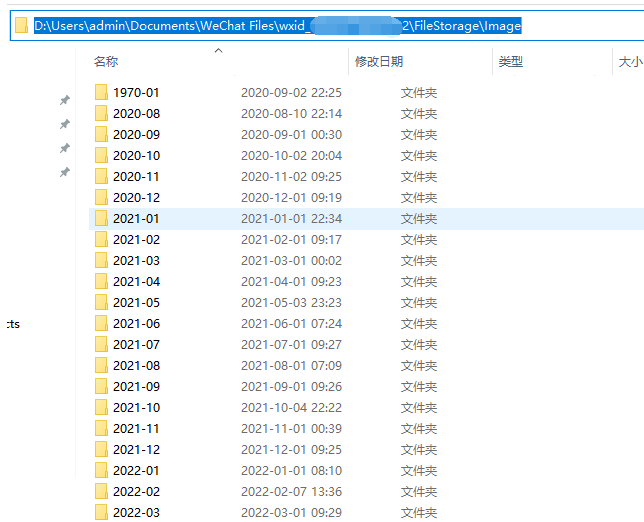Viewport: 644px width, 522px height.
Task: Click folder name 2021-05
Action: (136, 302)
